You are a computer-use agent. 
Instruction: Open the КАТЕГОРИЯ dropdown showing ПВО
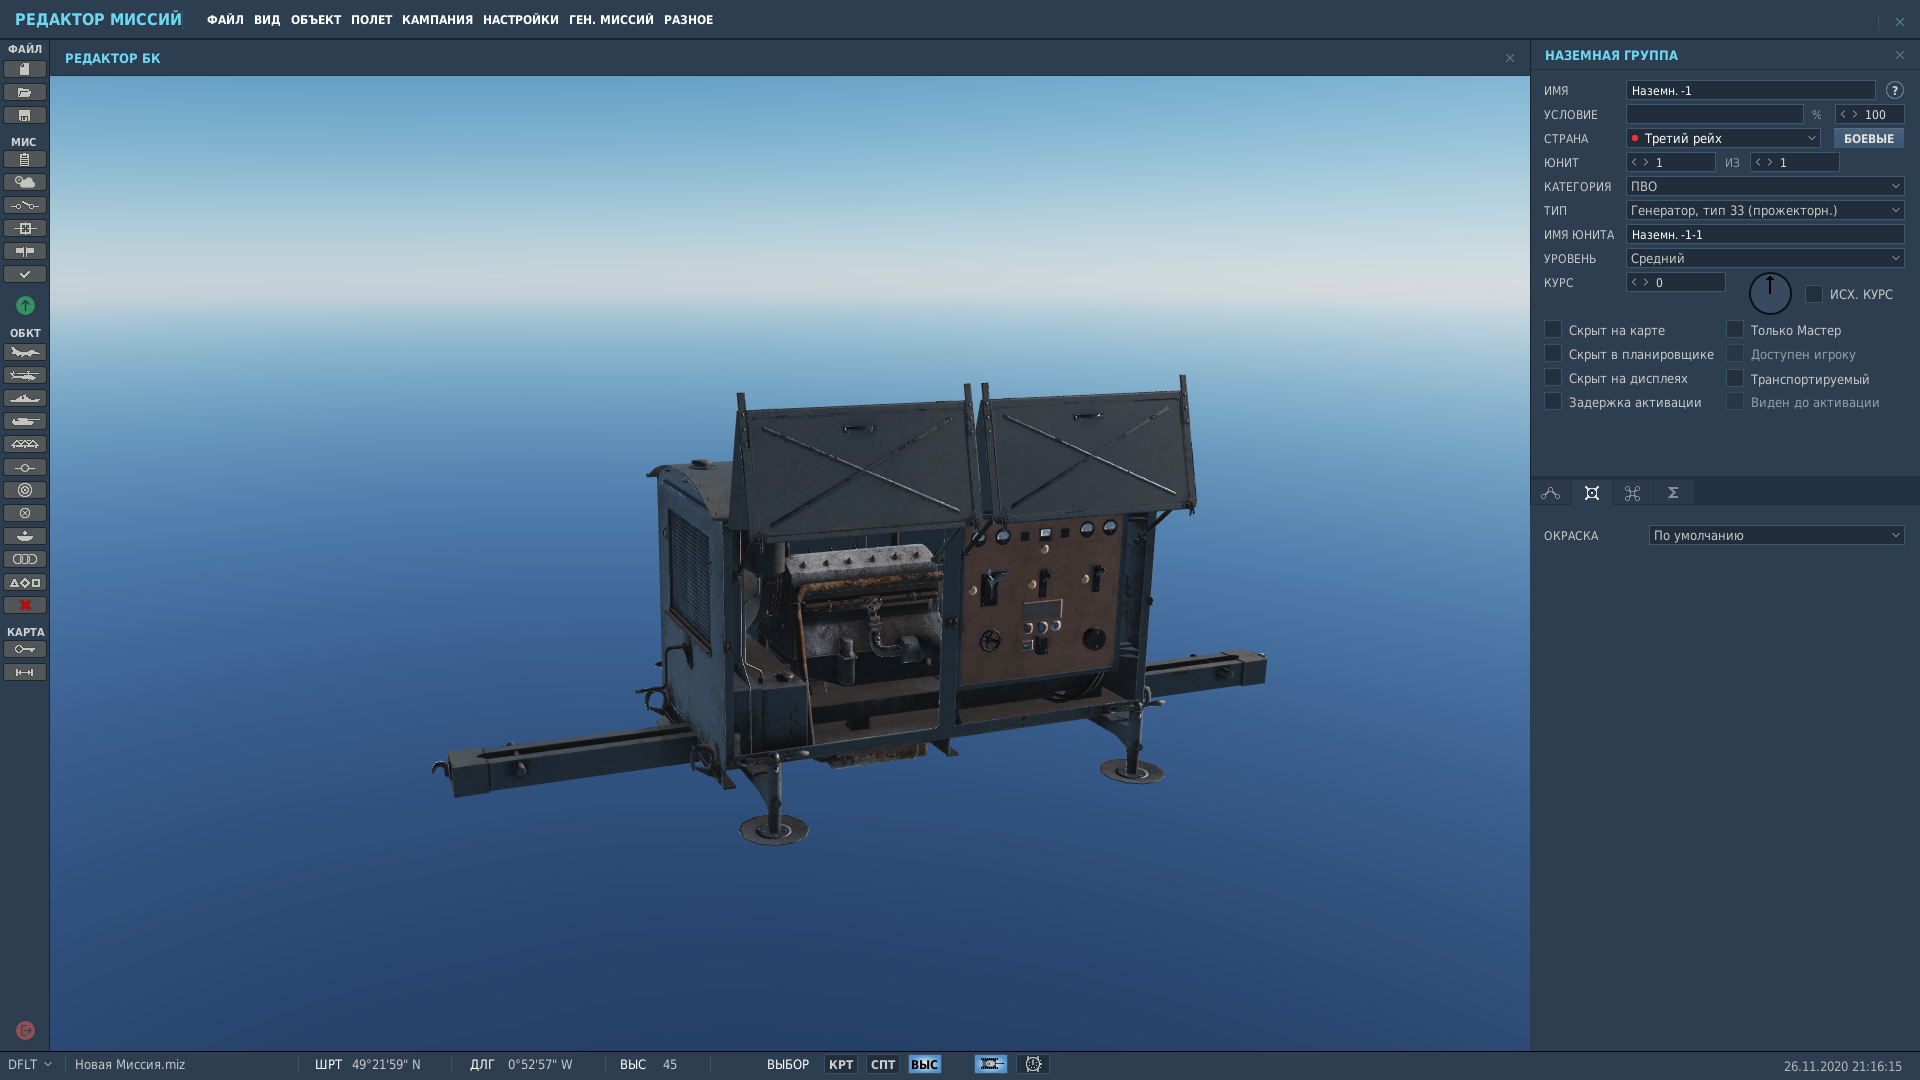point(1765,186)
